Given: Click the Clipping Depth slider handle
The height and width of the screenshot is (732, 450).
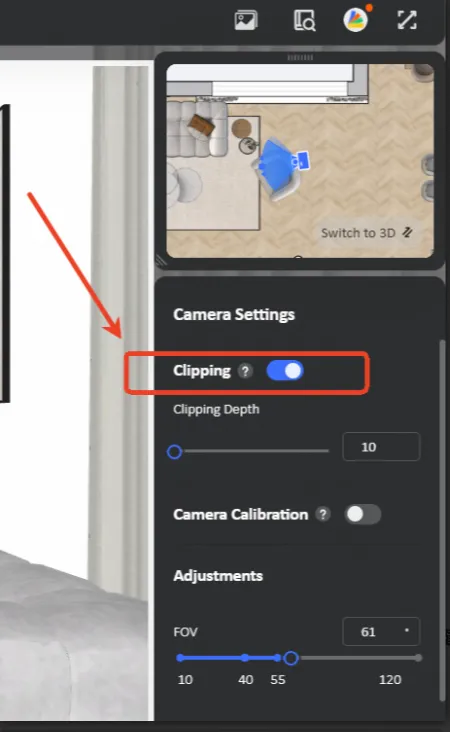Looking at the screenshot, I should pyautogui.click(x=175, y=451).
